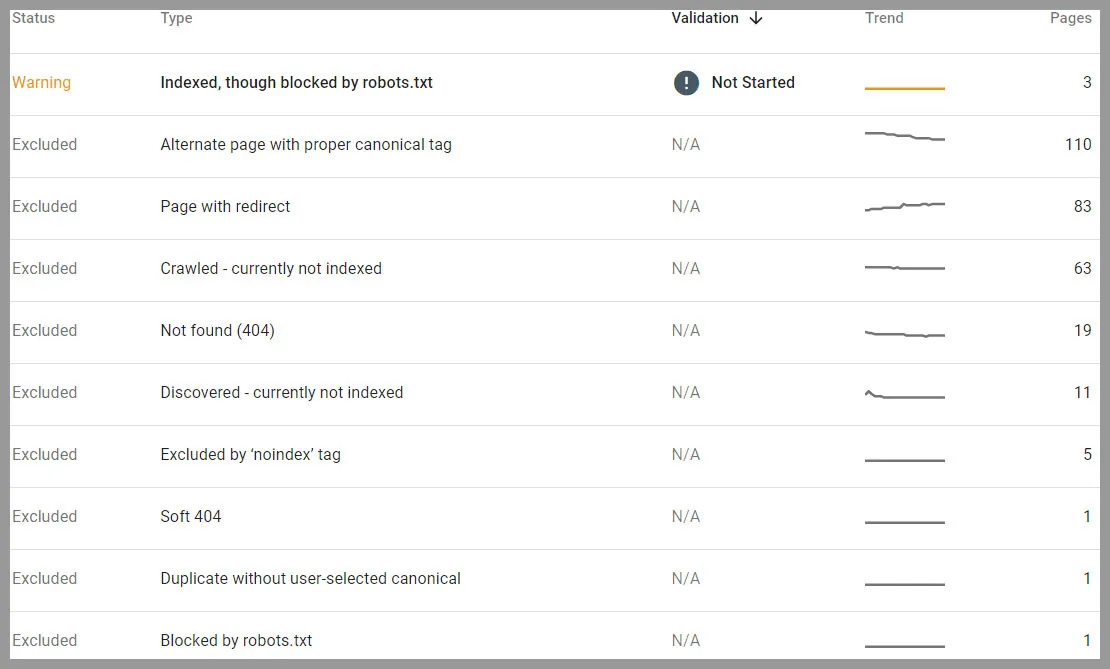Click trend sparkline for Crawled not indexed row

[x=905, y=268]
